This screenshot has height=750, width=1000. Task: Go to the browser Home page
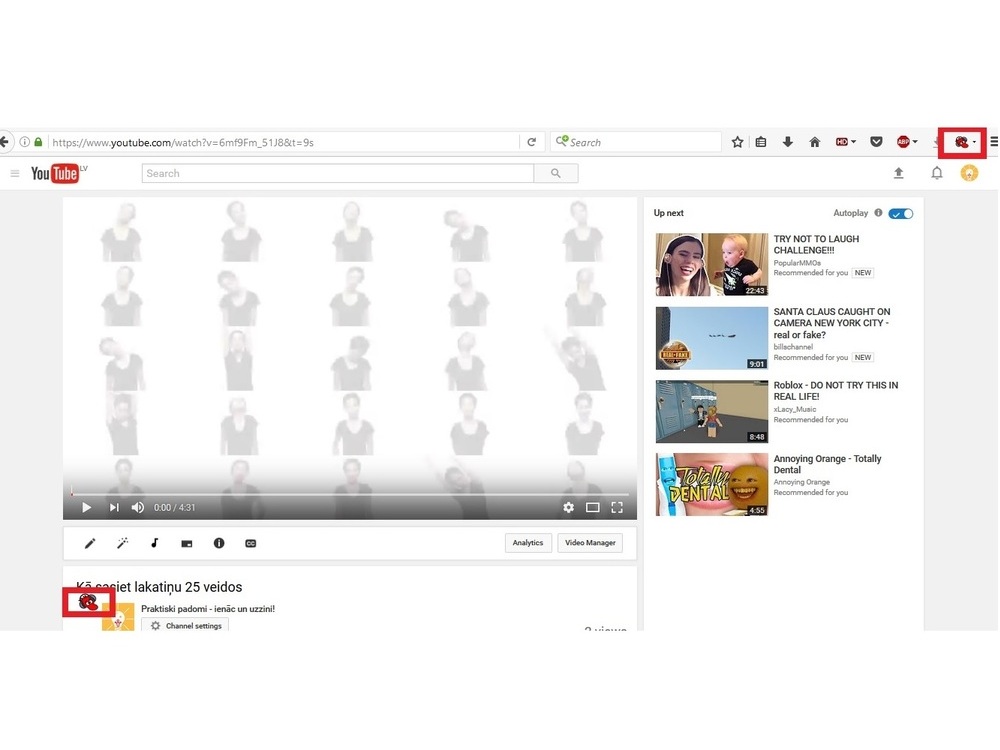pyautogui.click(x=814, y=142)
